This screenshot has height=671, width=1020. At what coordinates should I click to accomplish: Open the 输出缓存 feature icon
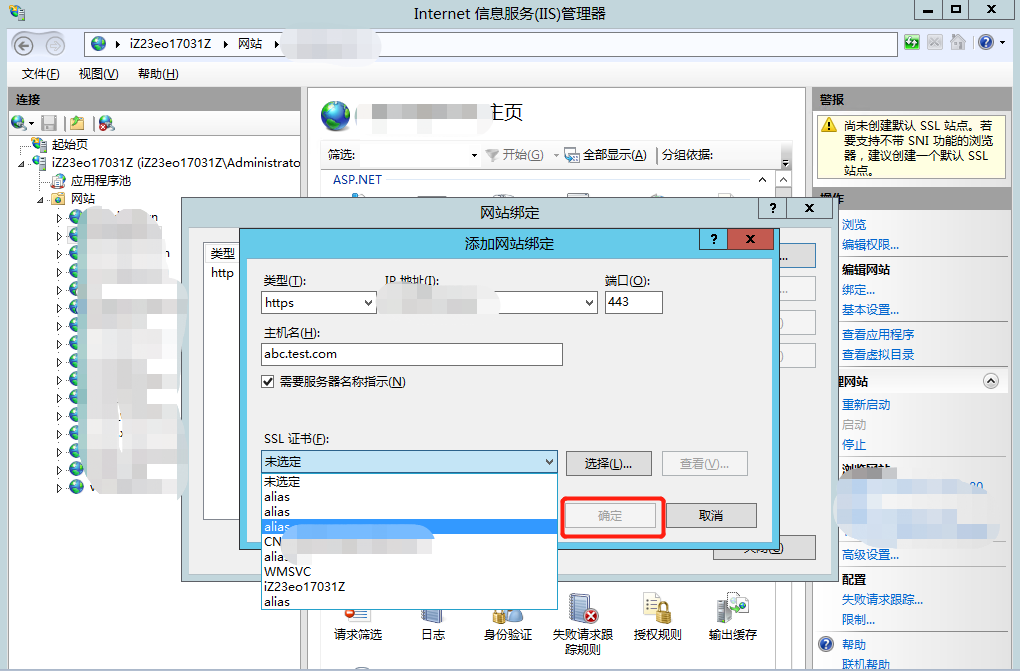click(732, 608)
